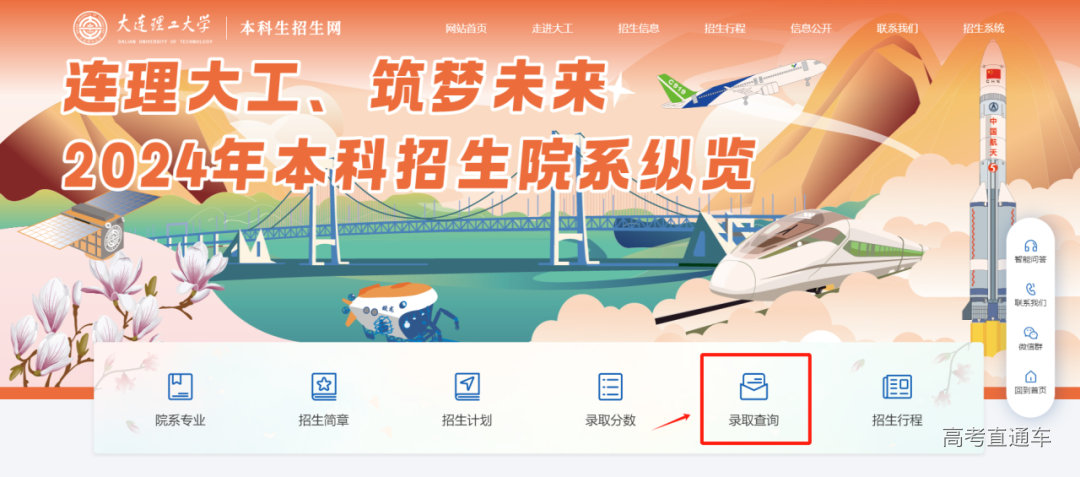Open the 院系专业 book icon
This screenshot has width=1080, height=477.
click(x=180, y=387)
